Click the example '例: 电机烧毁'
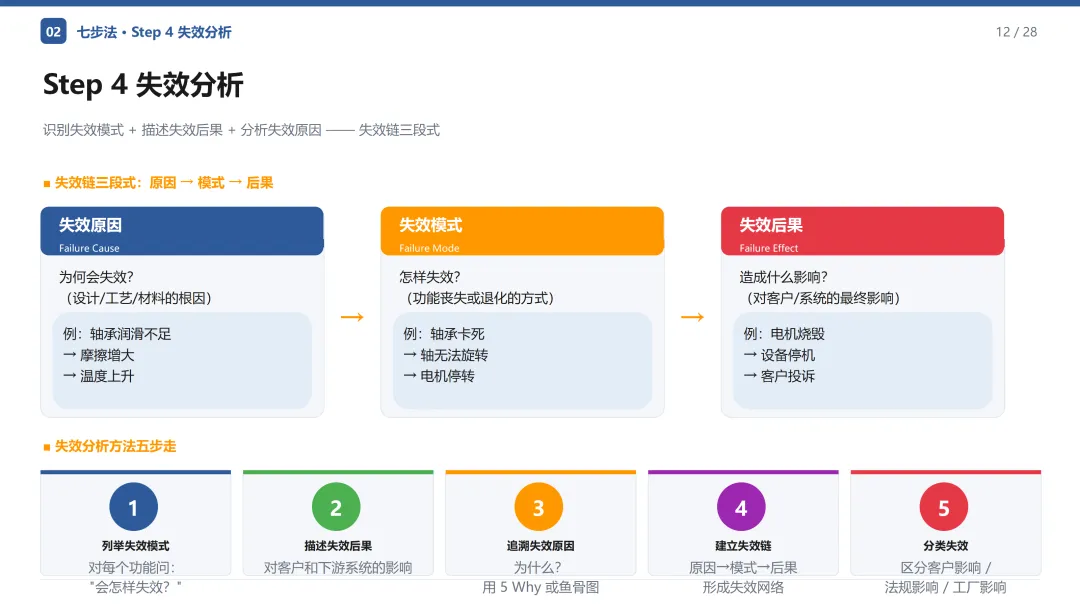Image resolution: width=1080 pixels, height=608 pixels. click(x=784, y=334)
